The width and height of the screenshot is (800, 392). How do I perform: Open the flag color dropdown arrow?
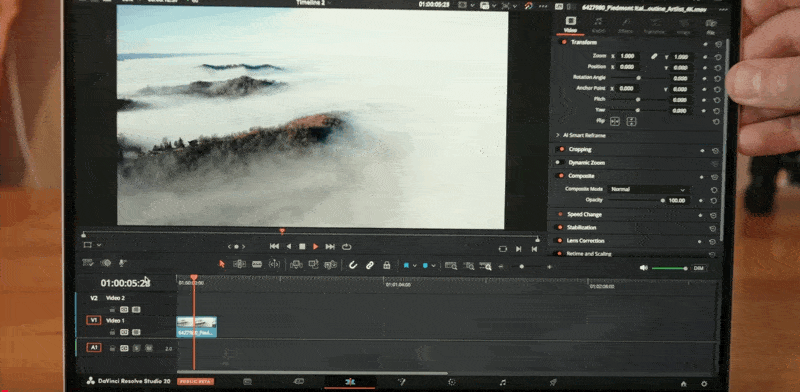(414, 265)
